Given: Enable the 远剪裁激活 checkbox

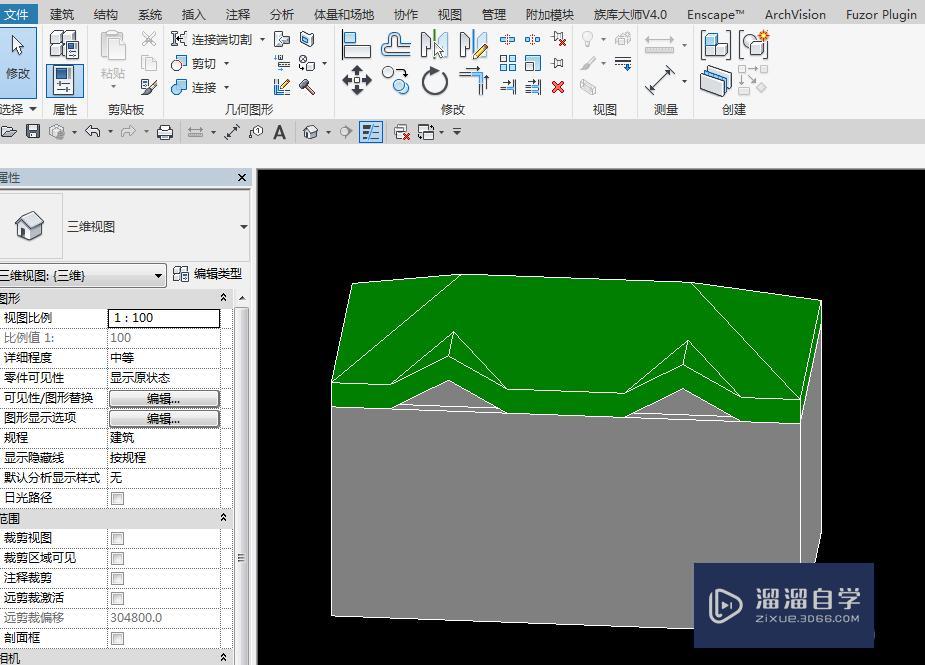Looking at the screenshot, I should click(117, 598).
